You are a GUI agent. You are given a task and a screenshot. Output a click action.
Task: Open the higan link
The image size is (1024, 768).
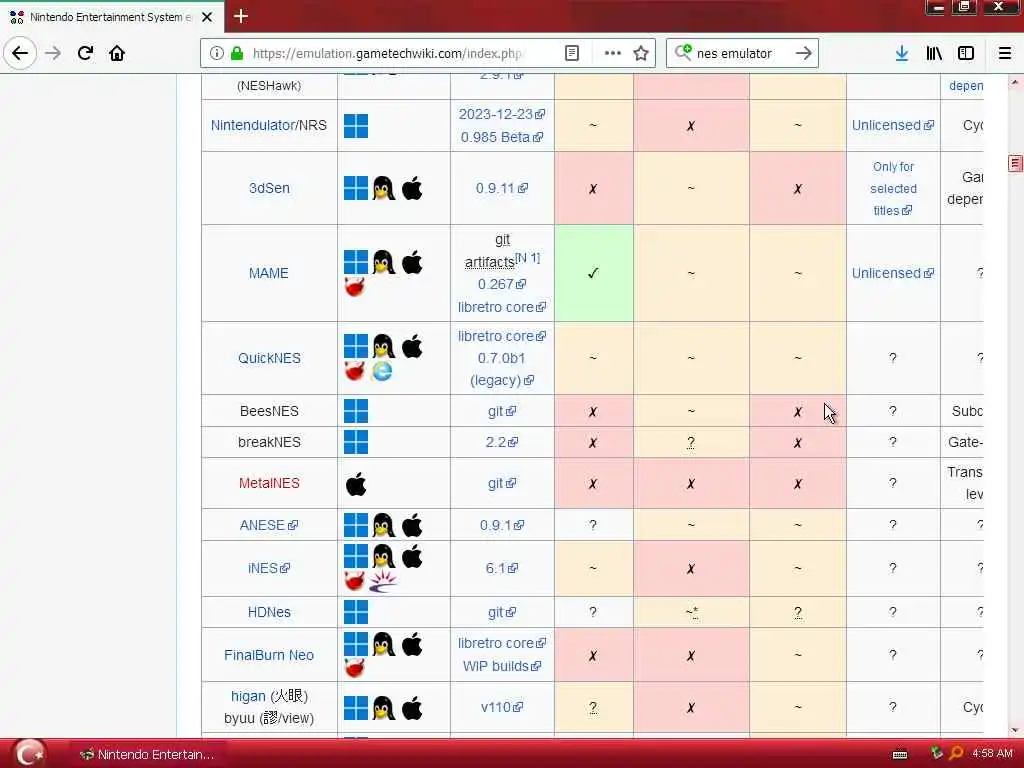click(248, 696)
